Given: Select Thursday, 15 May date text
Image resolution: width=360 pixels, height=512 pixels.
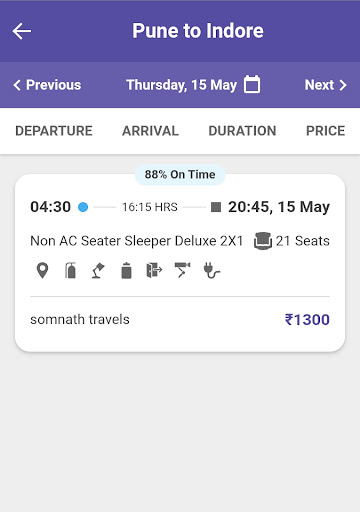Looking at the screenshot, I should pyautogui.click(x=181, y=85).
